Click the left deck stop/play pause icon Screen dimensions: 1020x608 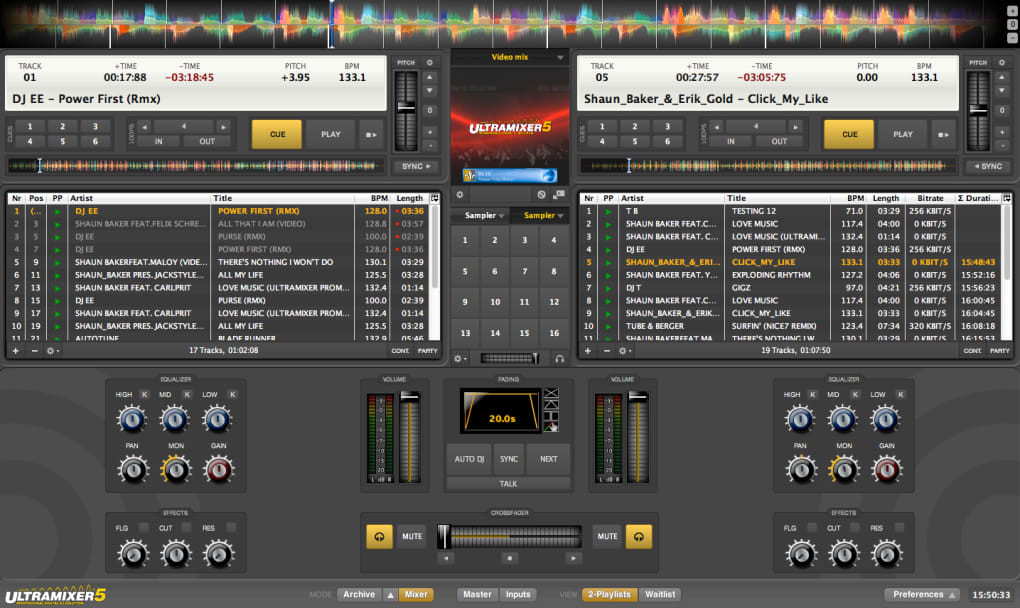371,135
